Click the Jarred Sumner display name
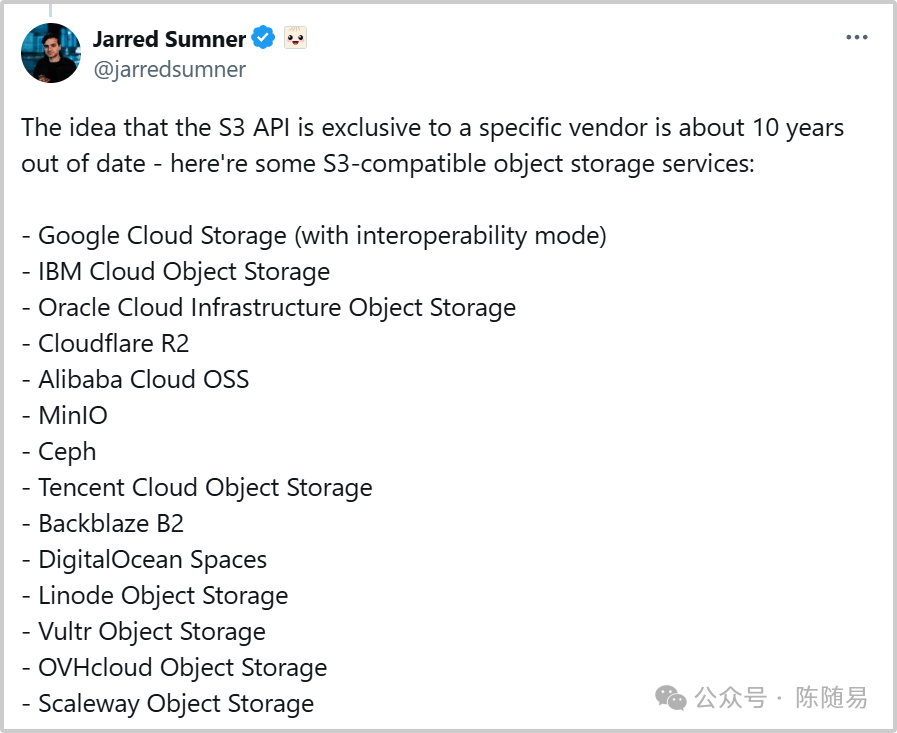 pyautogui.click(x=169, y=39)
